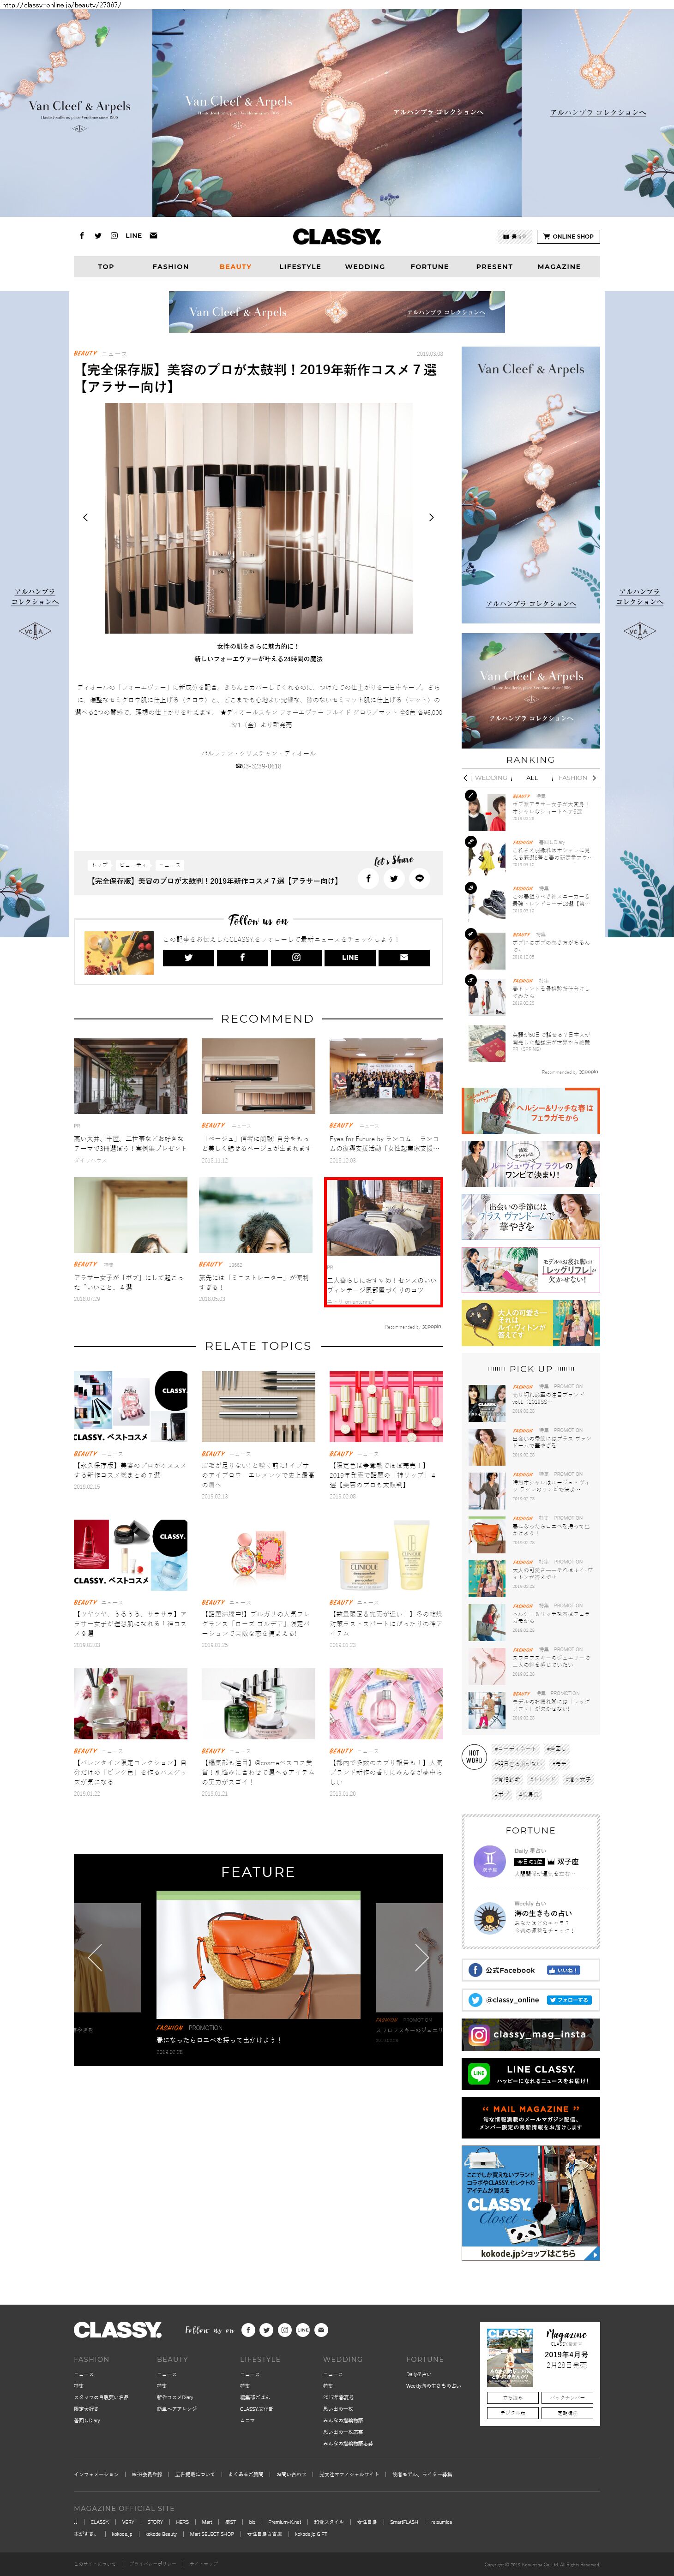This screenshot has height=2576, width=674.
Task: Open the HOT WORD circle badge
Action: point(474,1756)
